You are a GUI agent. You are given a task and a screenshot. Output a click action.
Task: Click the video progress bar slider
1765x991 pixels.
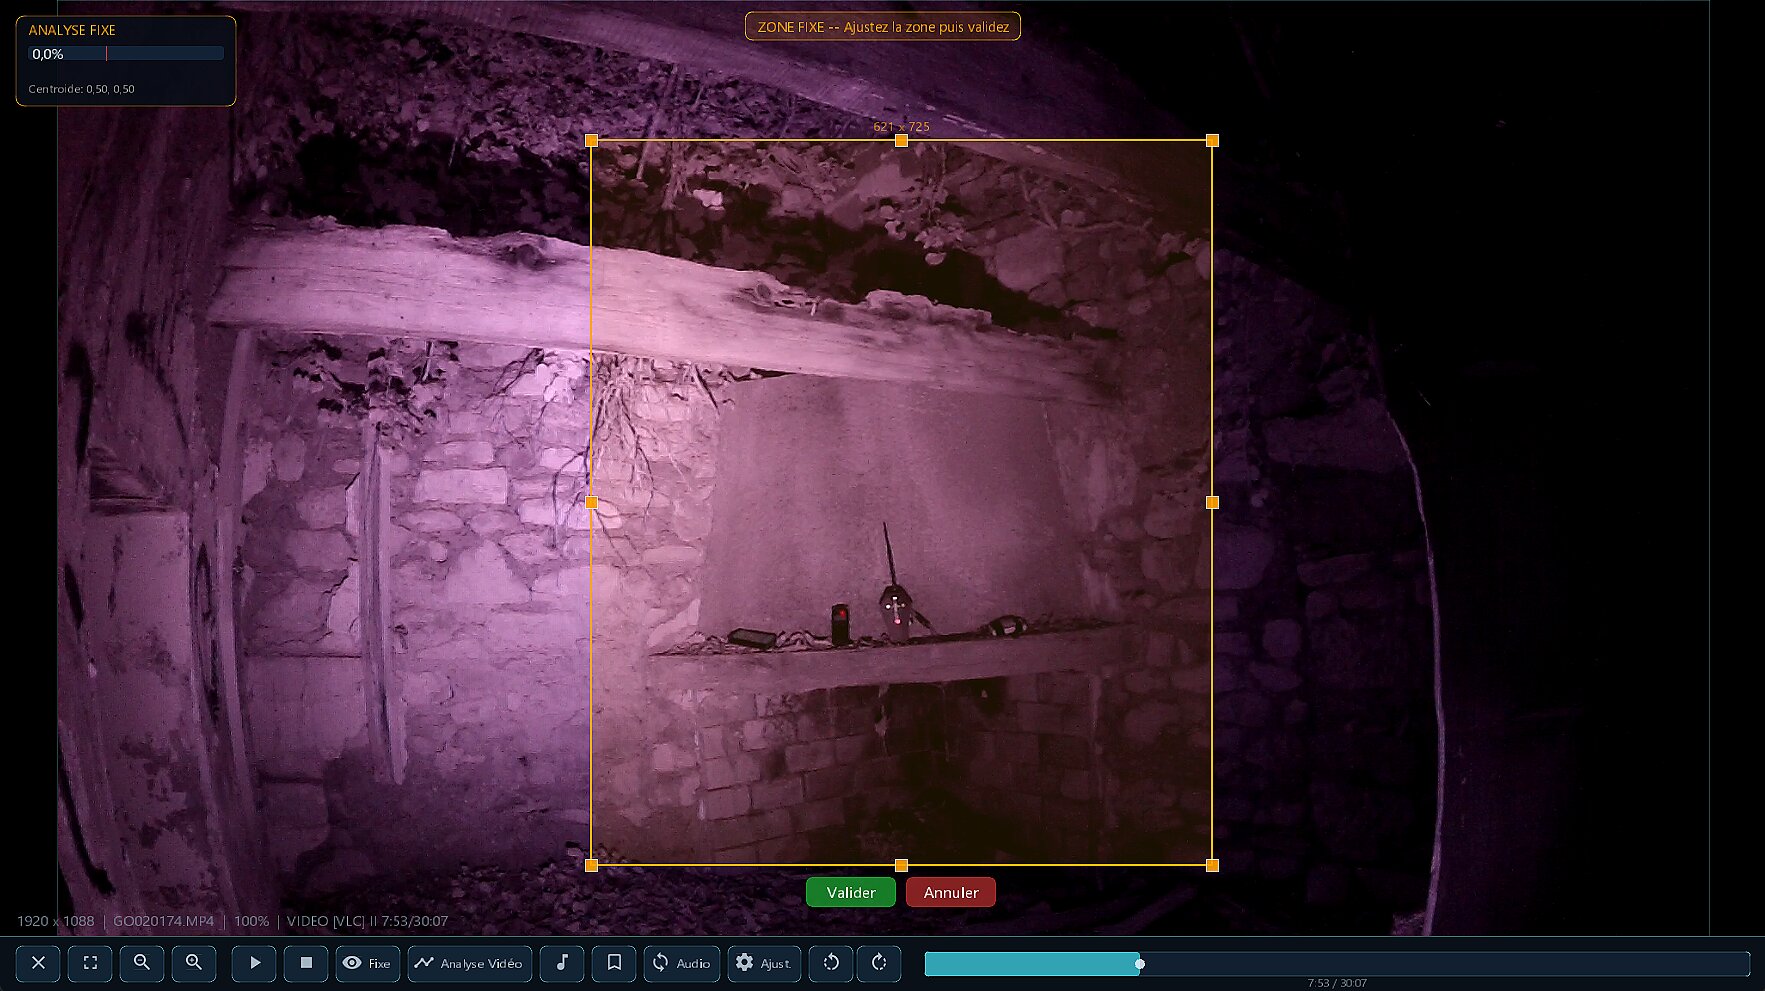coord(1139,964)
